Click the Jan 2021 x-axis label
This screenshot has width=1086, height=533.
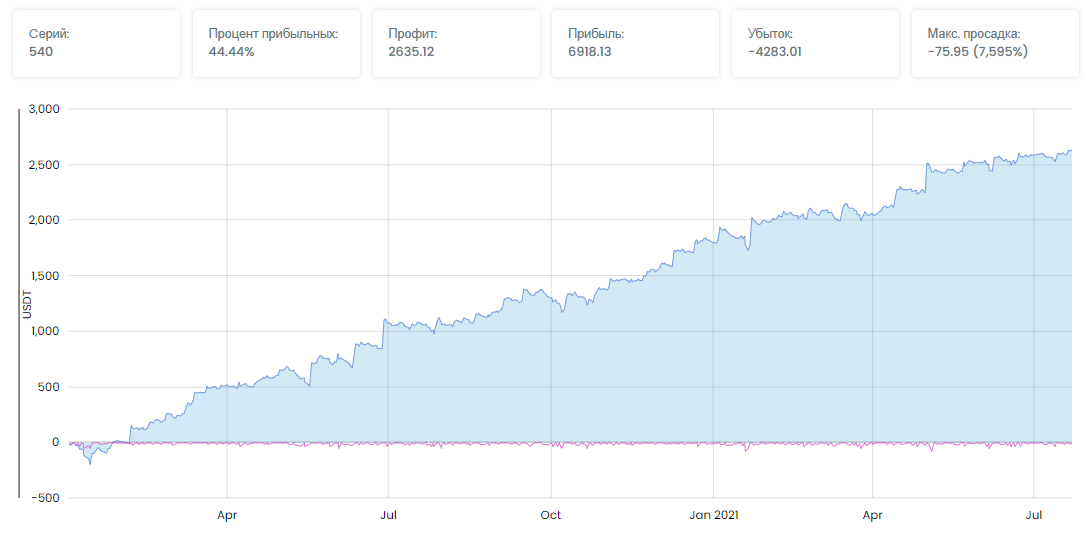point(713,516)
